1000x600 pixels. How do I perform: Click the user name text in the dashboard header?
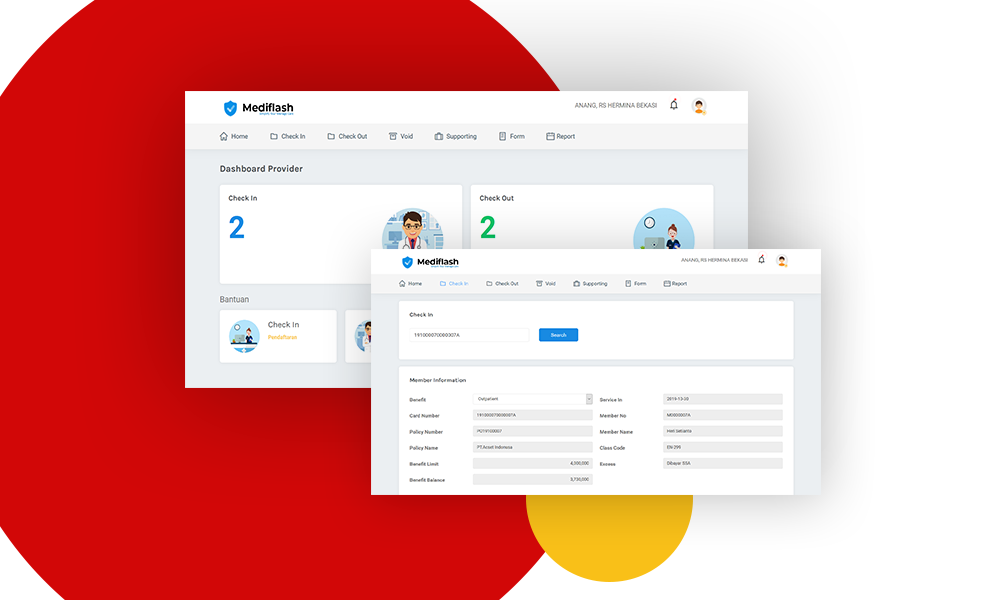[x=615, y=106]
